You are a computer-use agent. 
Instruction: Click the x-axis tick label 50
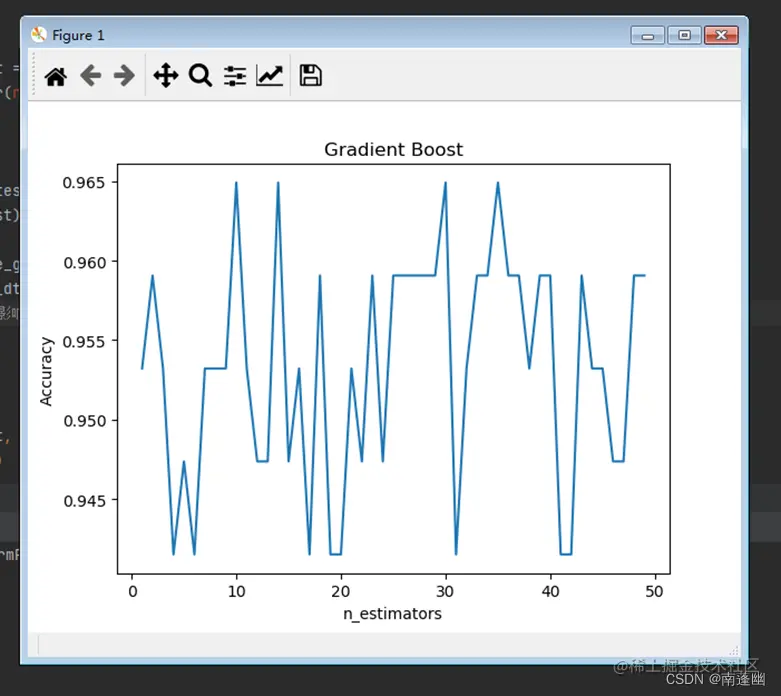pyautogui.click(x=654, y=591)
